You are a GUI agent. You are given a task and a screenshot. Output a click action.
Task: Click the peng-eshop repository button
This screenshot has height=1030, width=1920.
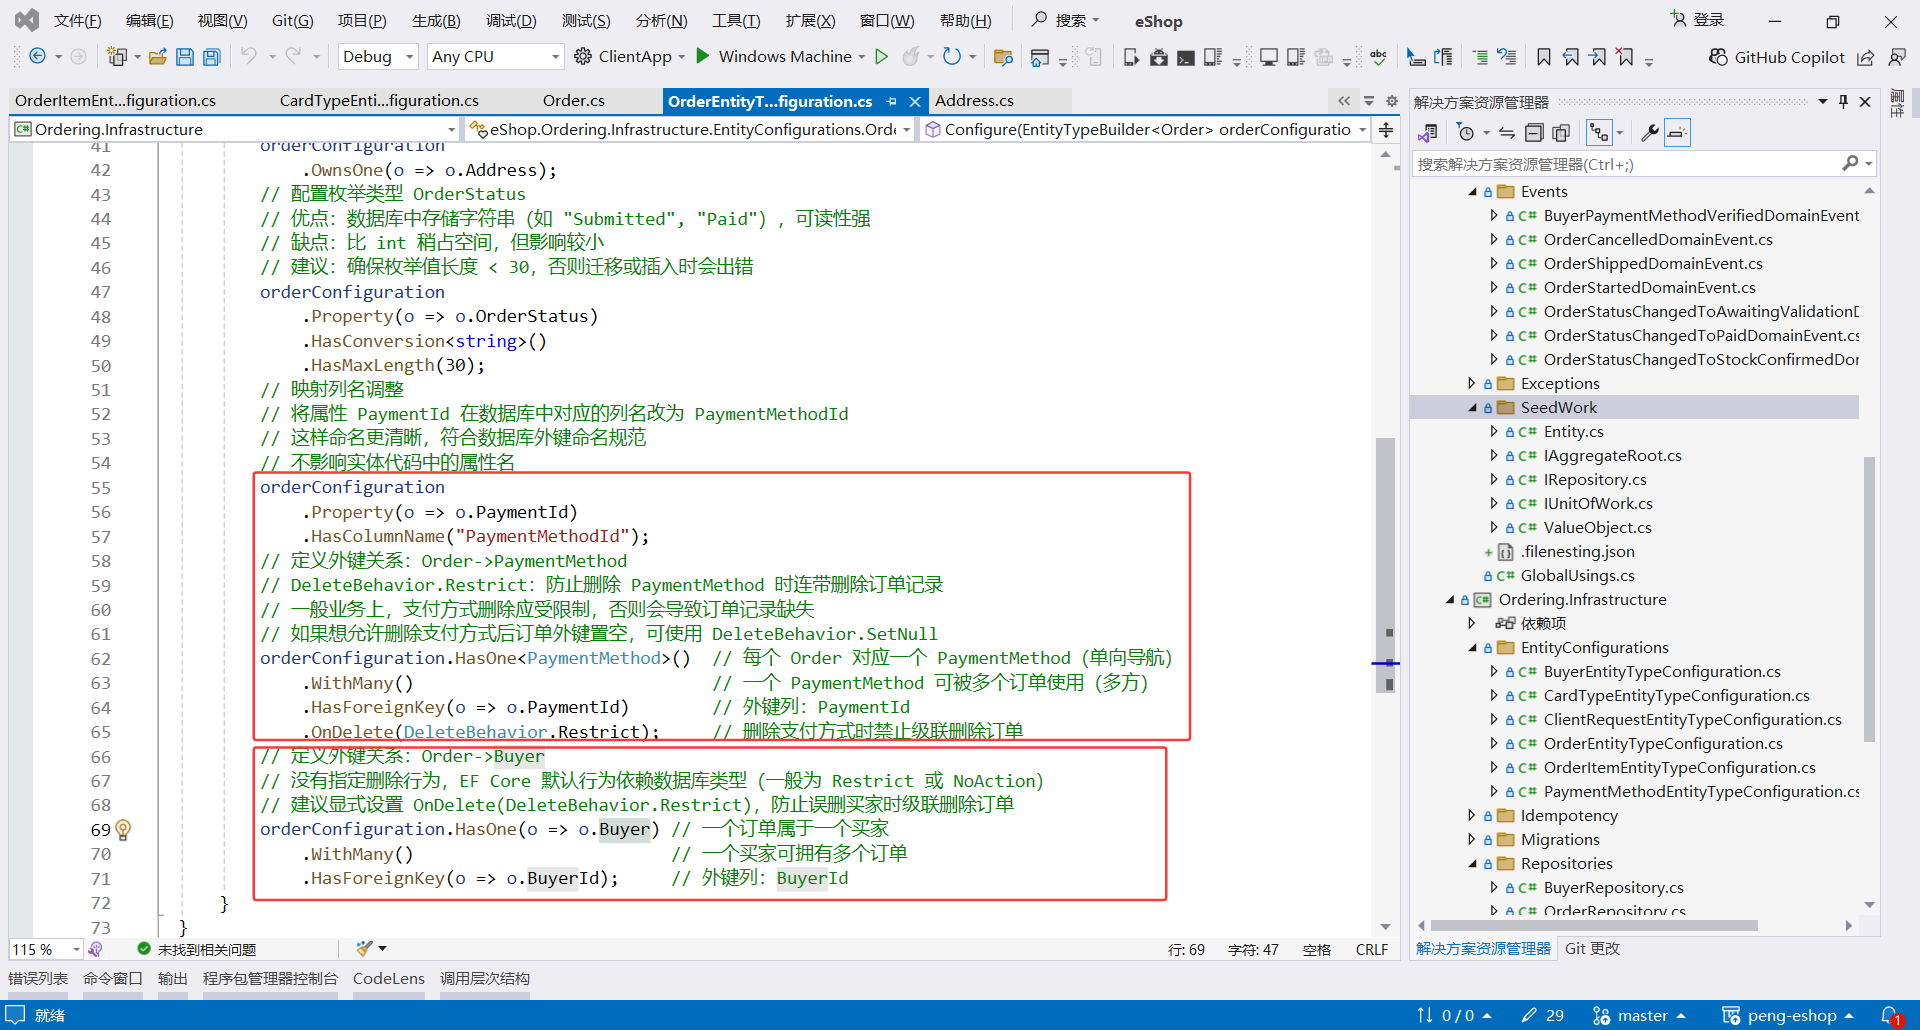[1789, 1016]
